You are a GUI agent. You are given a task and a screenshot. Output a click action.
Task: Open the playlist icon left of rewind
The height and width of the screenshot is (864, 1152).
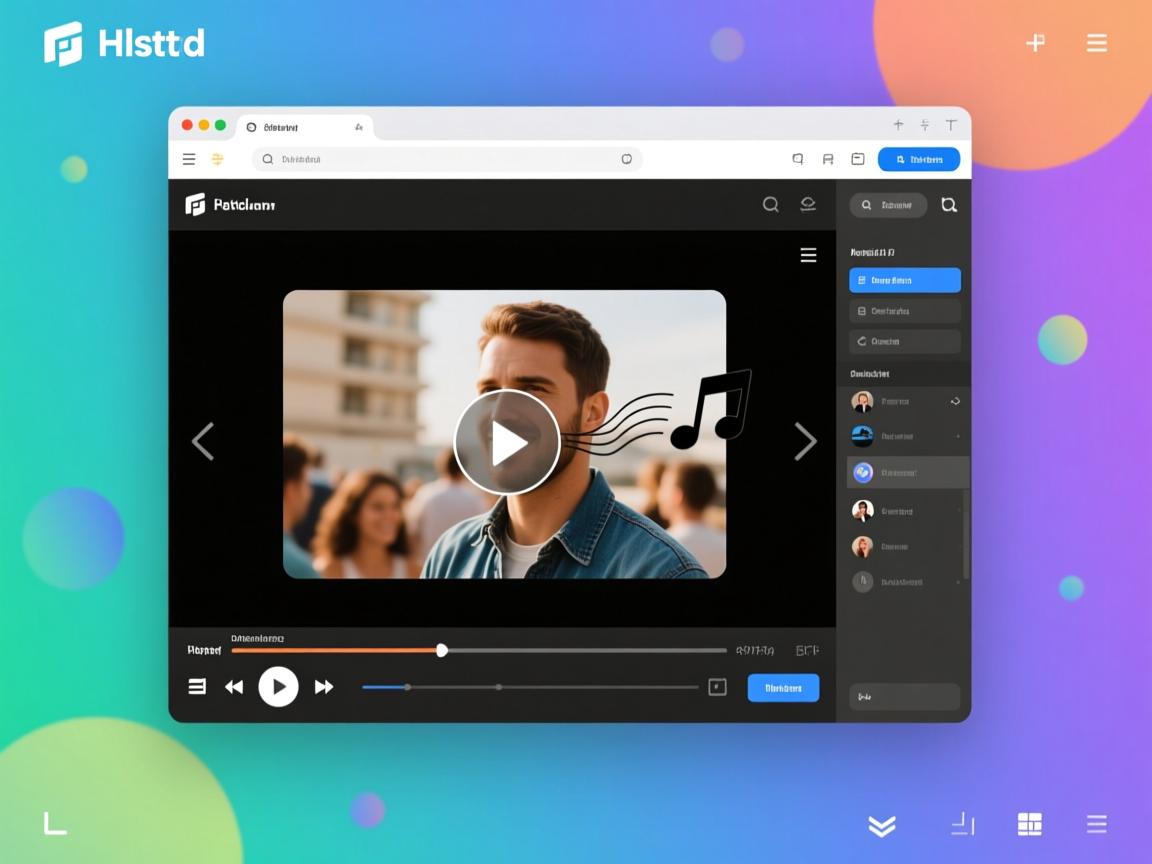click(197, 687)
